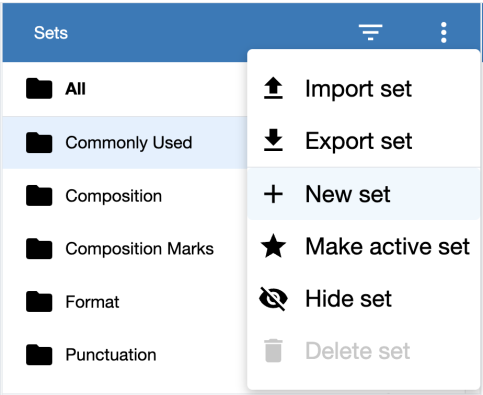
Task: Toggle the crossed-eye Hide set icon
Action: [x=273, y=298]
